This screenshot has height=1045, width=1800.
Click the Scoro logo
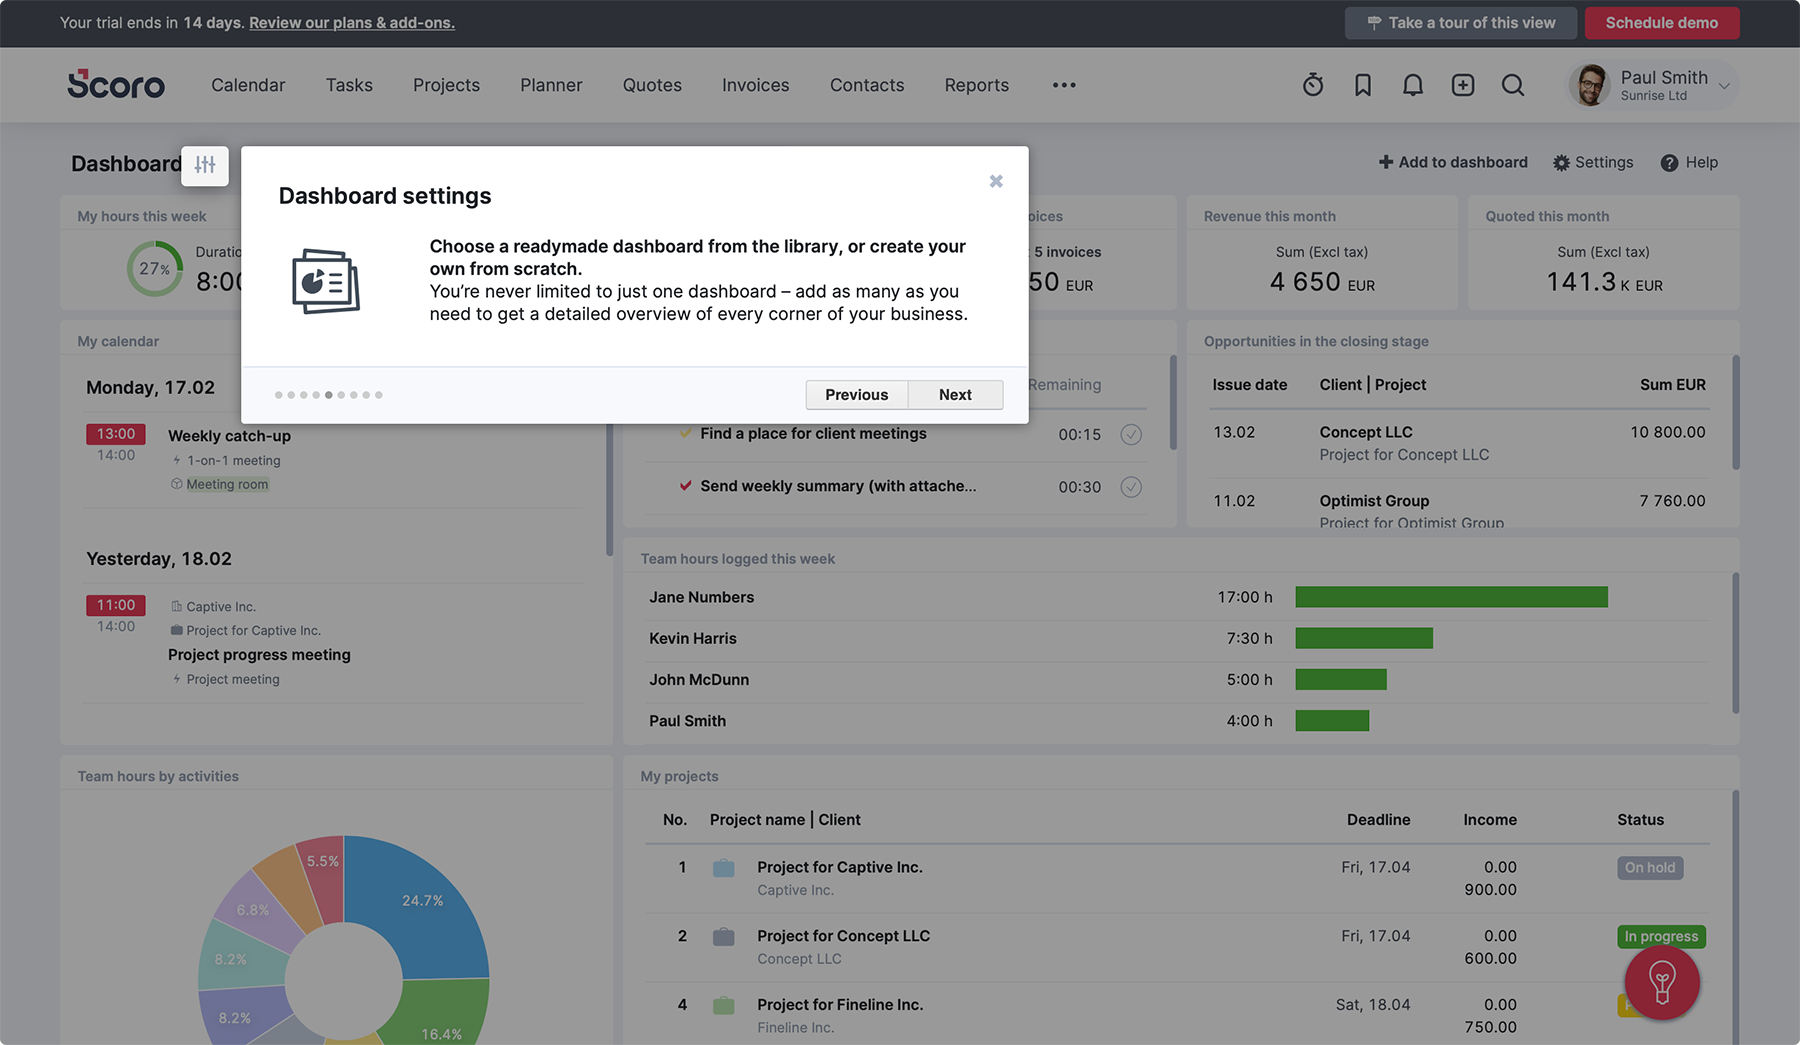116,84
